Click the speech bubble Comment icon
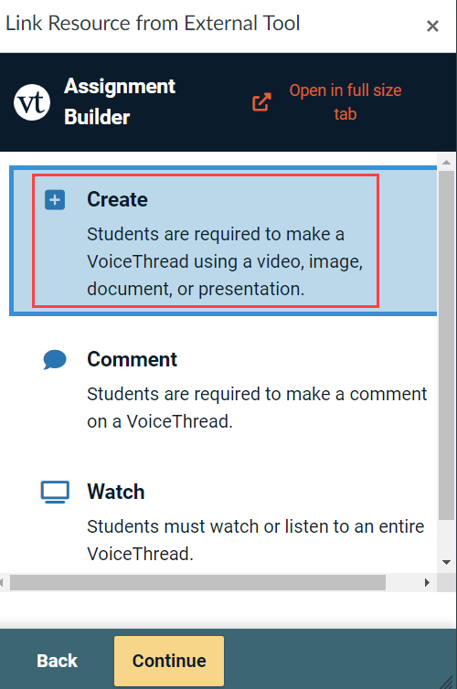This screenshot has height=689, width=457. tap(55, 359)
